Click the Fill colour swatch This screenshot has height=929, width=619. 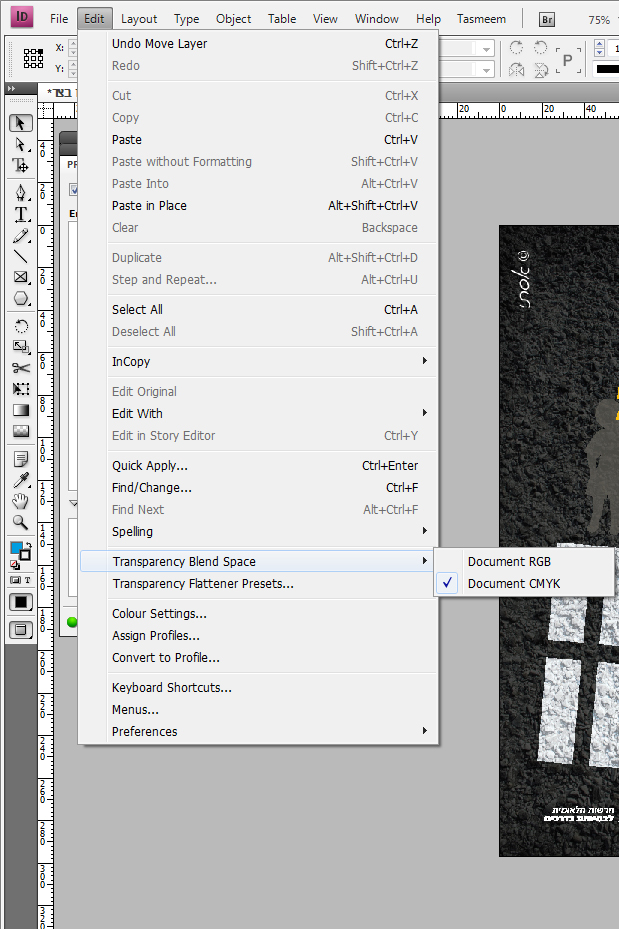[17, 548]
